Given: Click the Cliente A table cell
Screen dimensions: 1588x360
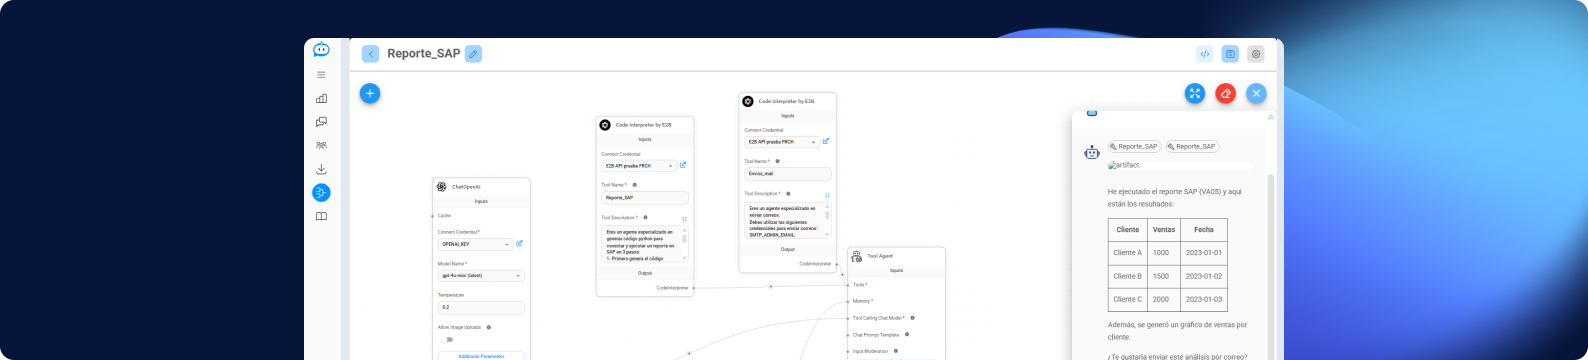Looking at the screenshot, I should click(x=1128, y=253).
